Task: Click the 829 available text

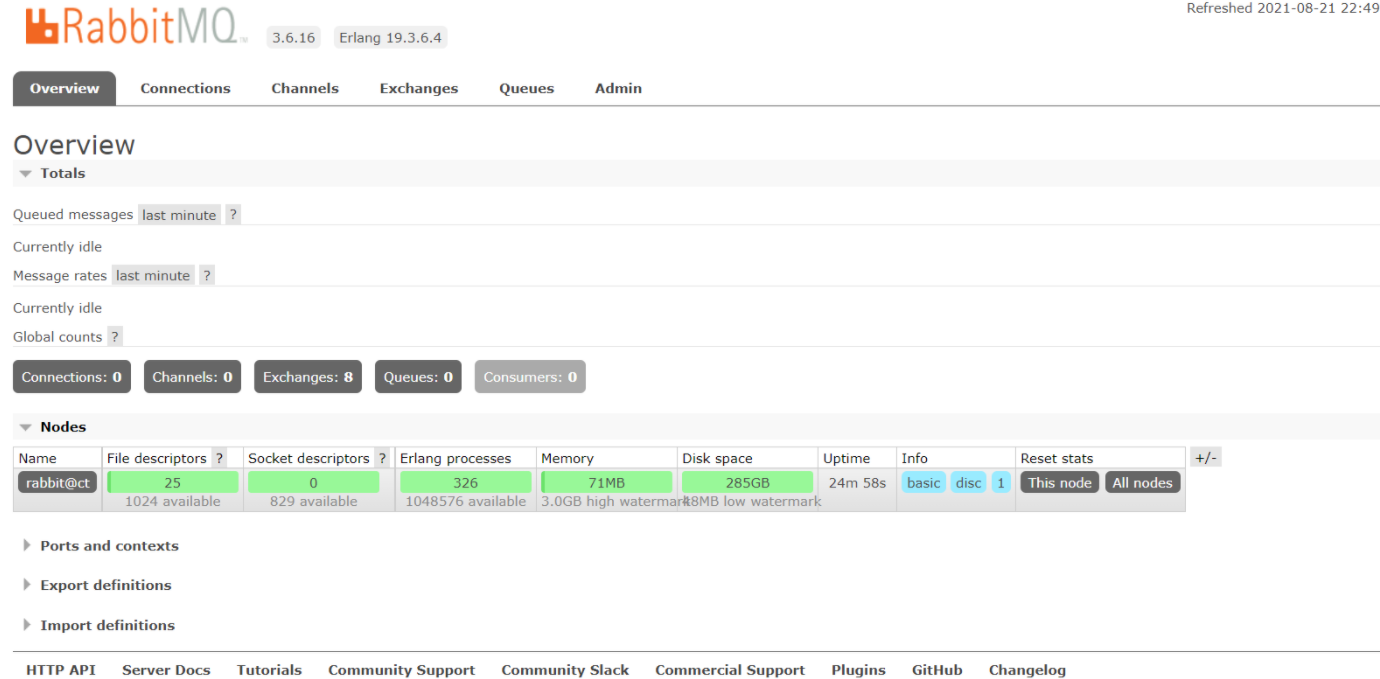Action: tap(314, 501)
